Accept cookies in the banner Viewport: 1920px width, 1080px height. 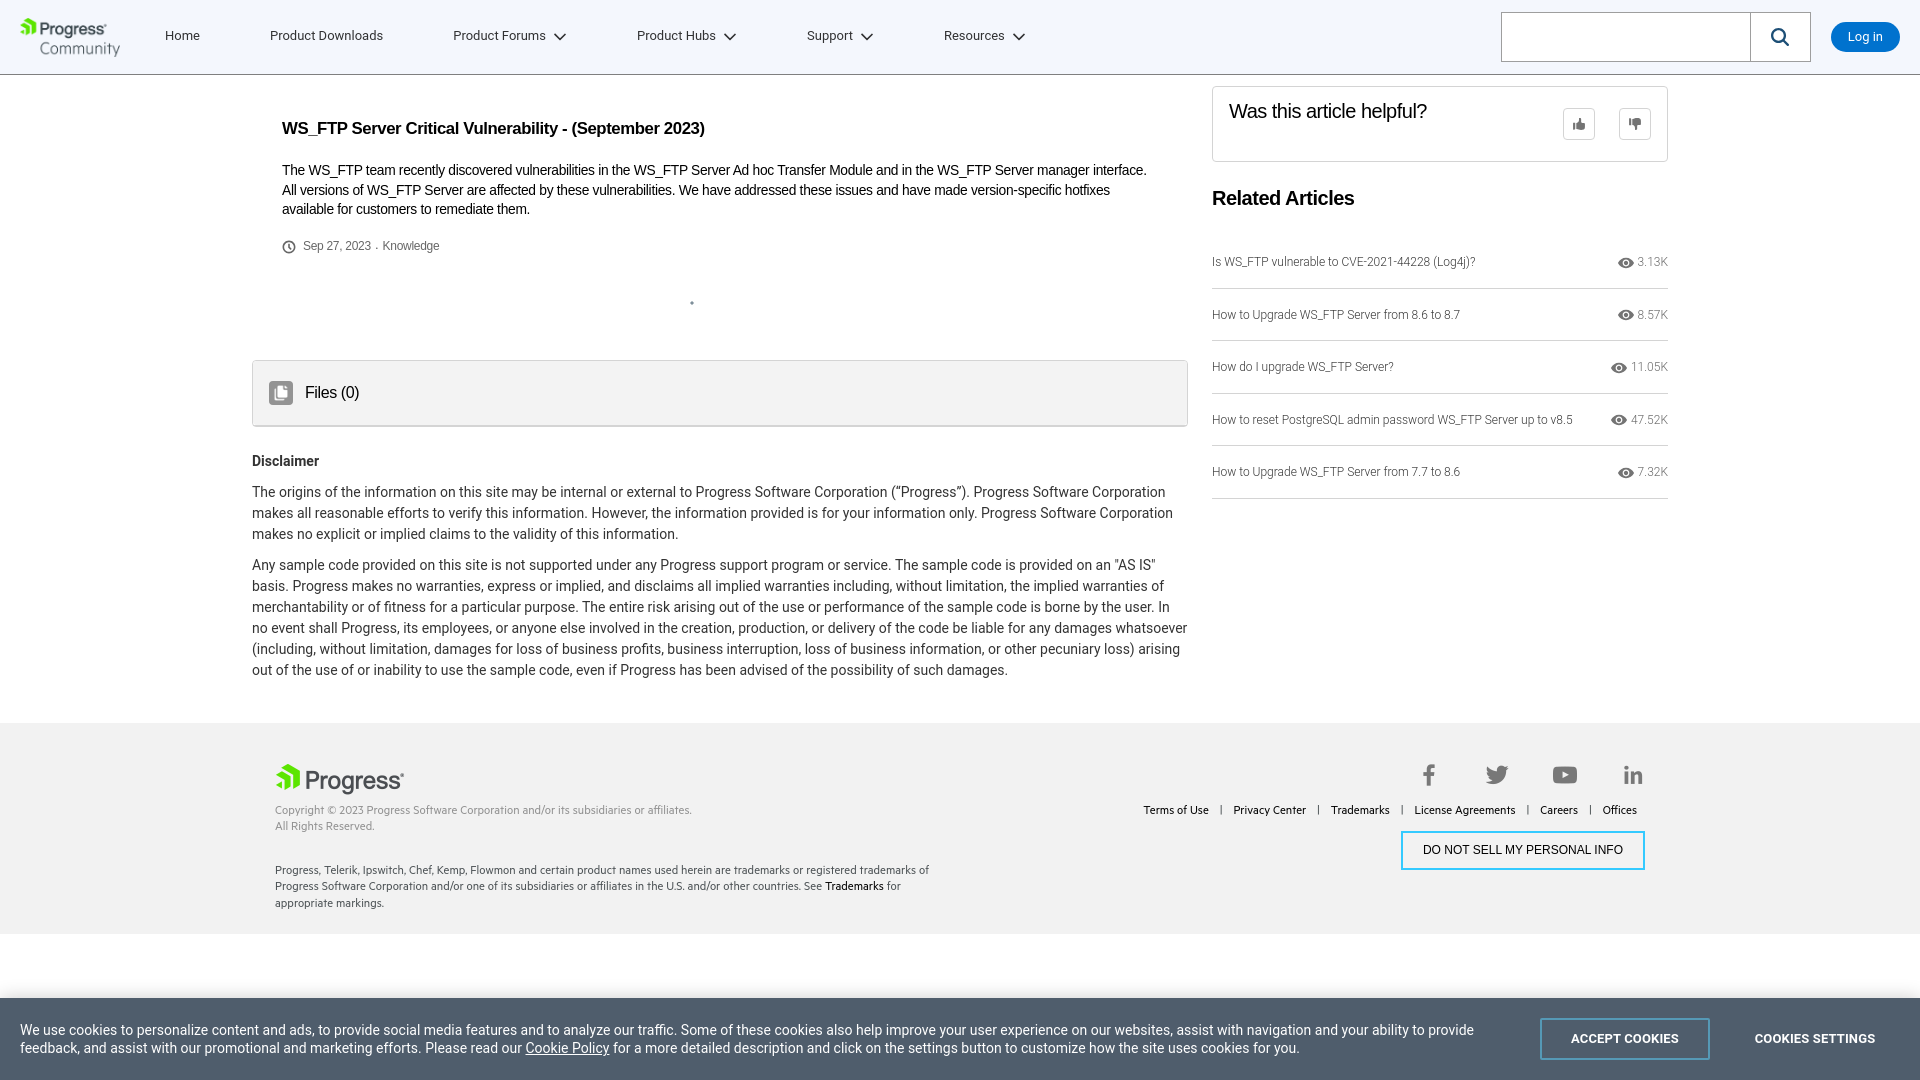pos(1625,1039)
